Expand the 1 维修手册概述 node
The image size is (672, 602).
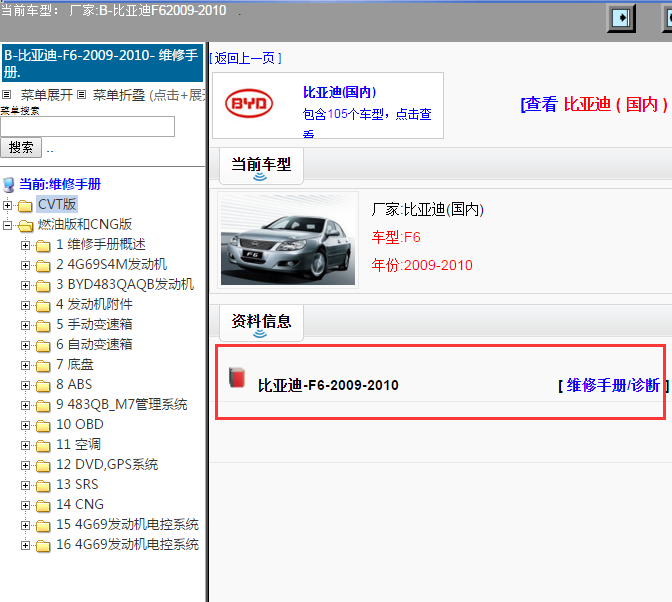pyautogui.click(x=25, y=245)
